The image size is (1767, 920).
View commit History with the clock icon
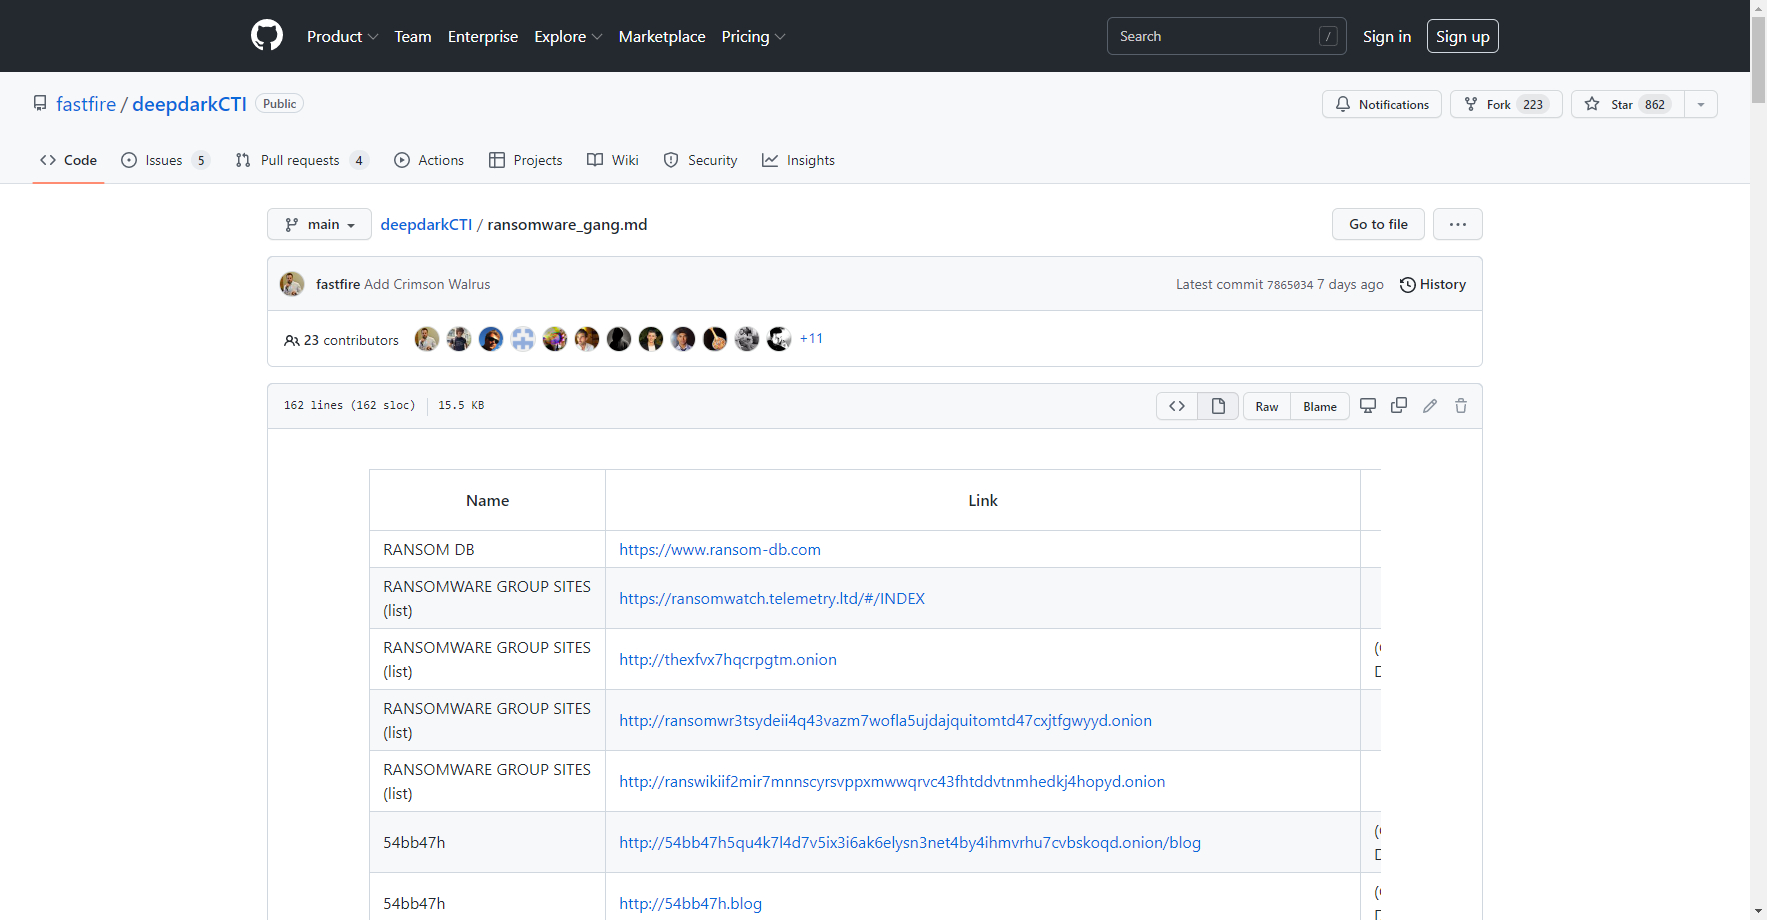click(x=1431, y=284)
